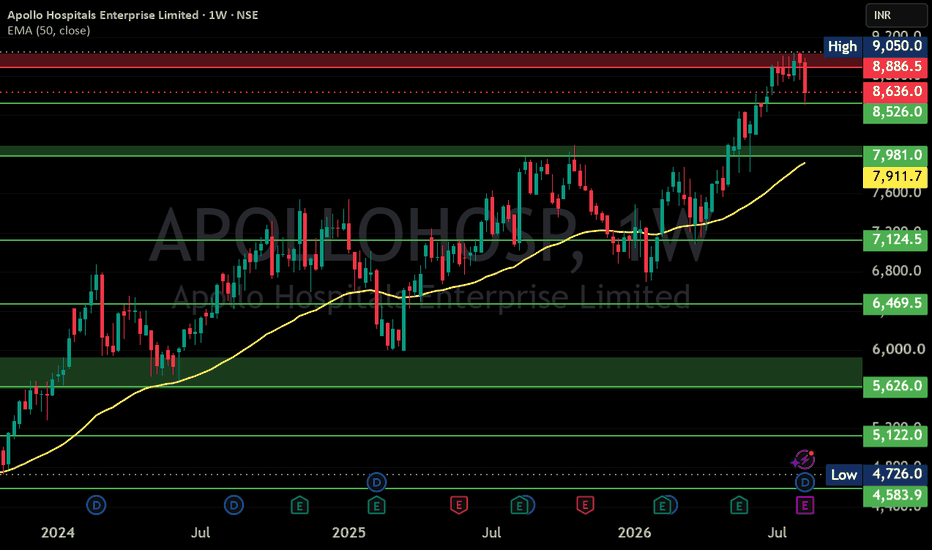The height and width of the screenshot is (550, 932).
Task: Click the red 8,636.0 current price label
Action: coord(896,92)
